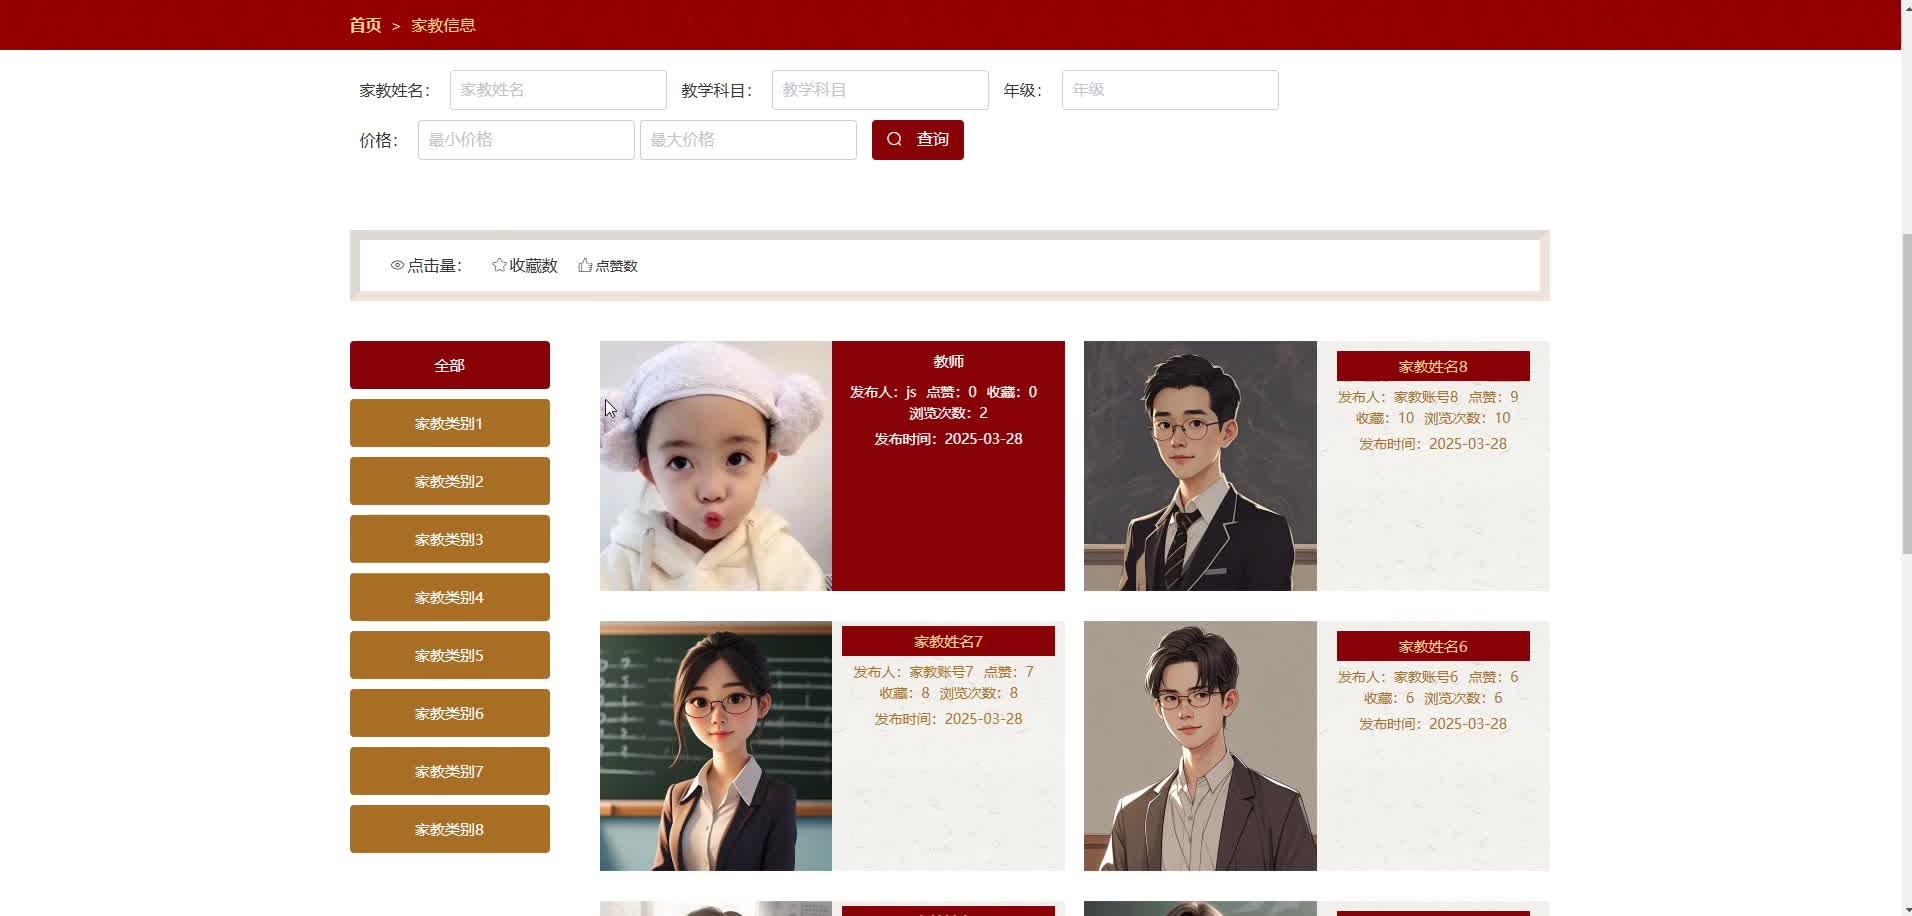Select 家教类别5 category
Screen dimensions: 1912x916
450,655
